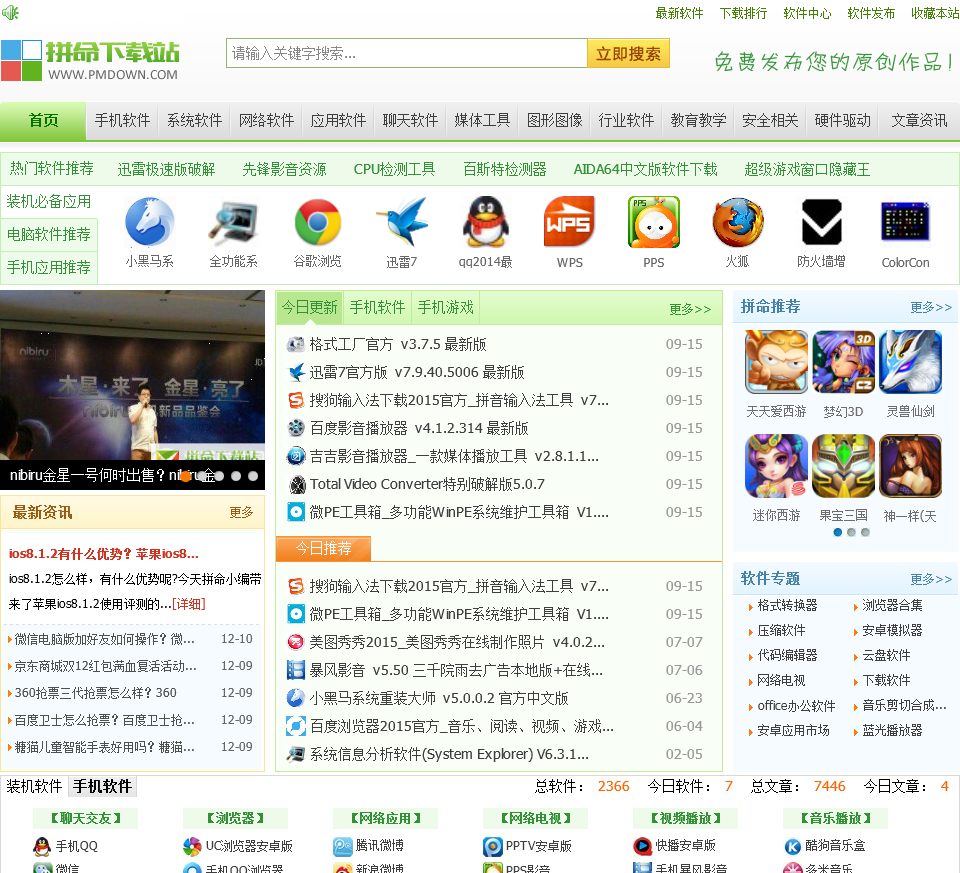Image resolution: width=960 pixels, height=873 pixels.
Task: Click the 腾讯微博 icon
Action: coord(342,846)
